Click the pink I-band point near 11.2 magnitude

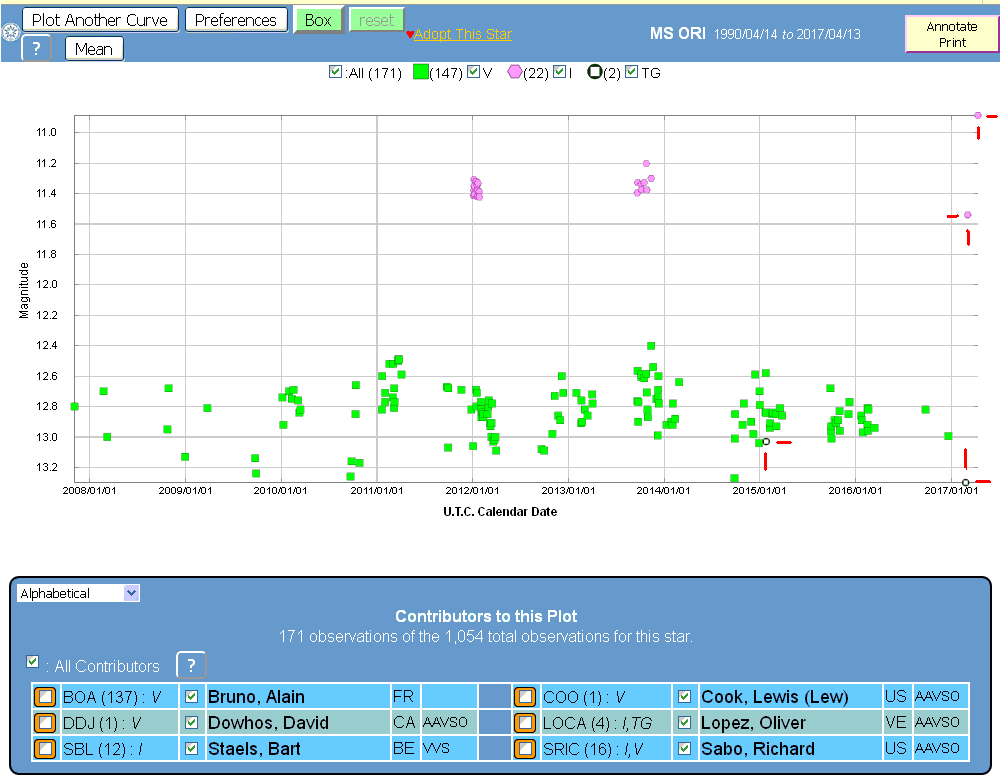[646, 163]
